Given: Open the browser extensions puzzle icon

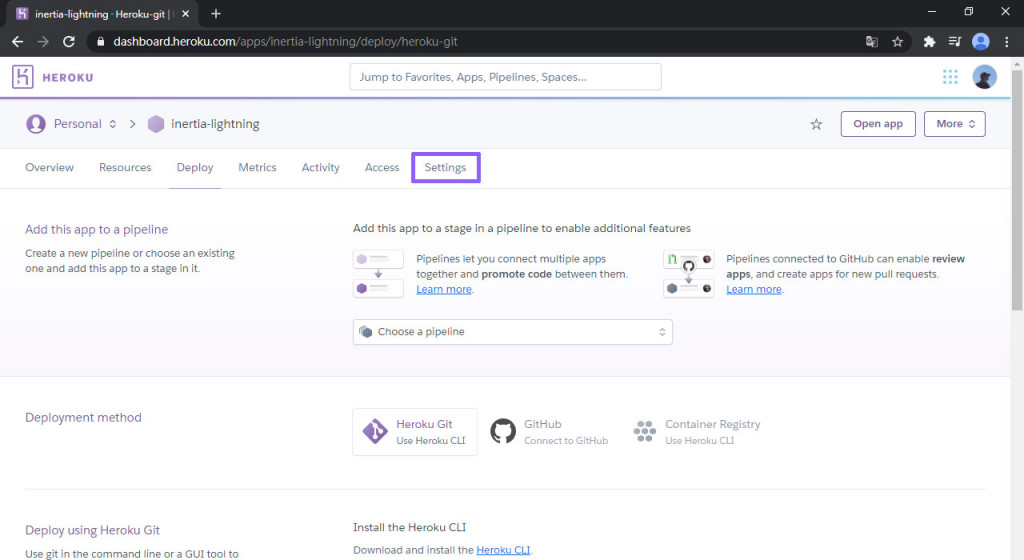Looking at the screenshot, I should 929,42.
